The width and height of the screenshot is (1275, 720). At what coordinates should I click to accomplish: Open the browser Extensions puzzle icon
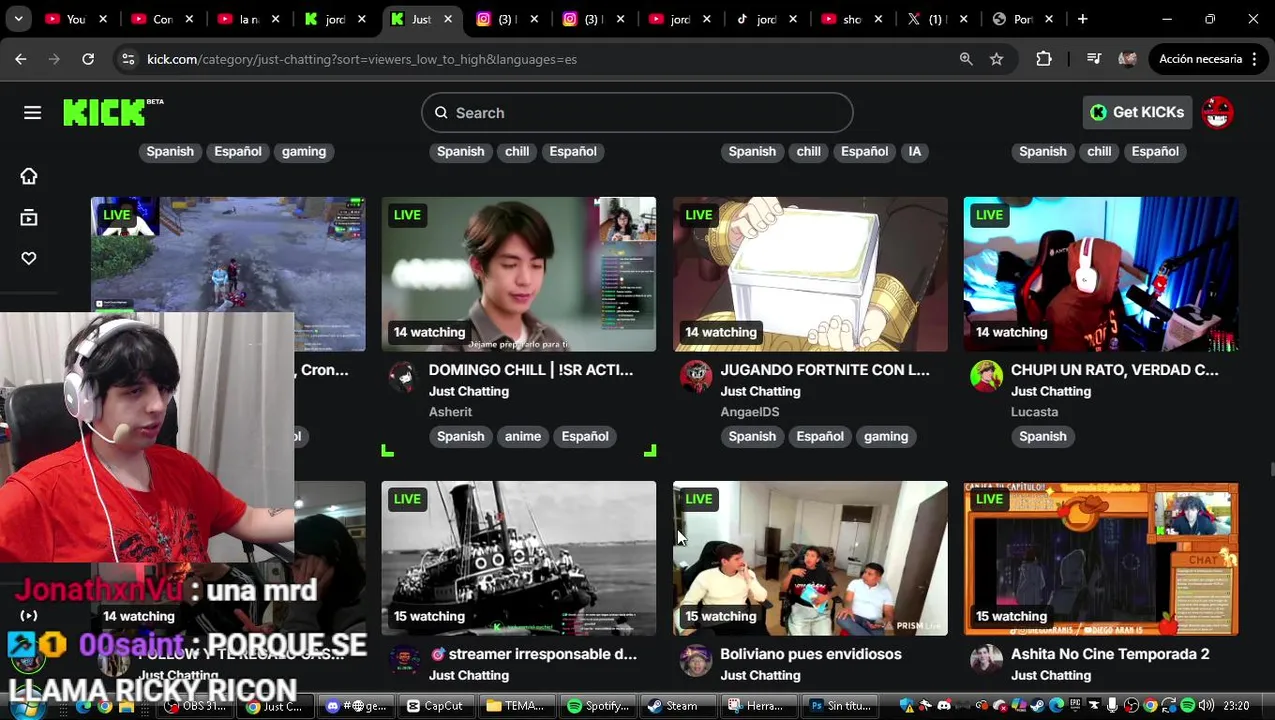pyautogui.click(x=1044, y=59)
